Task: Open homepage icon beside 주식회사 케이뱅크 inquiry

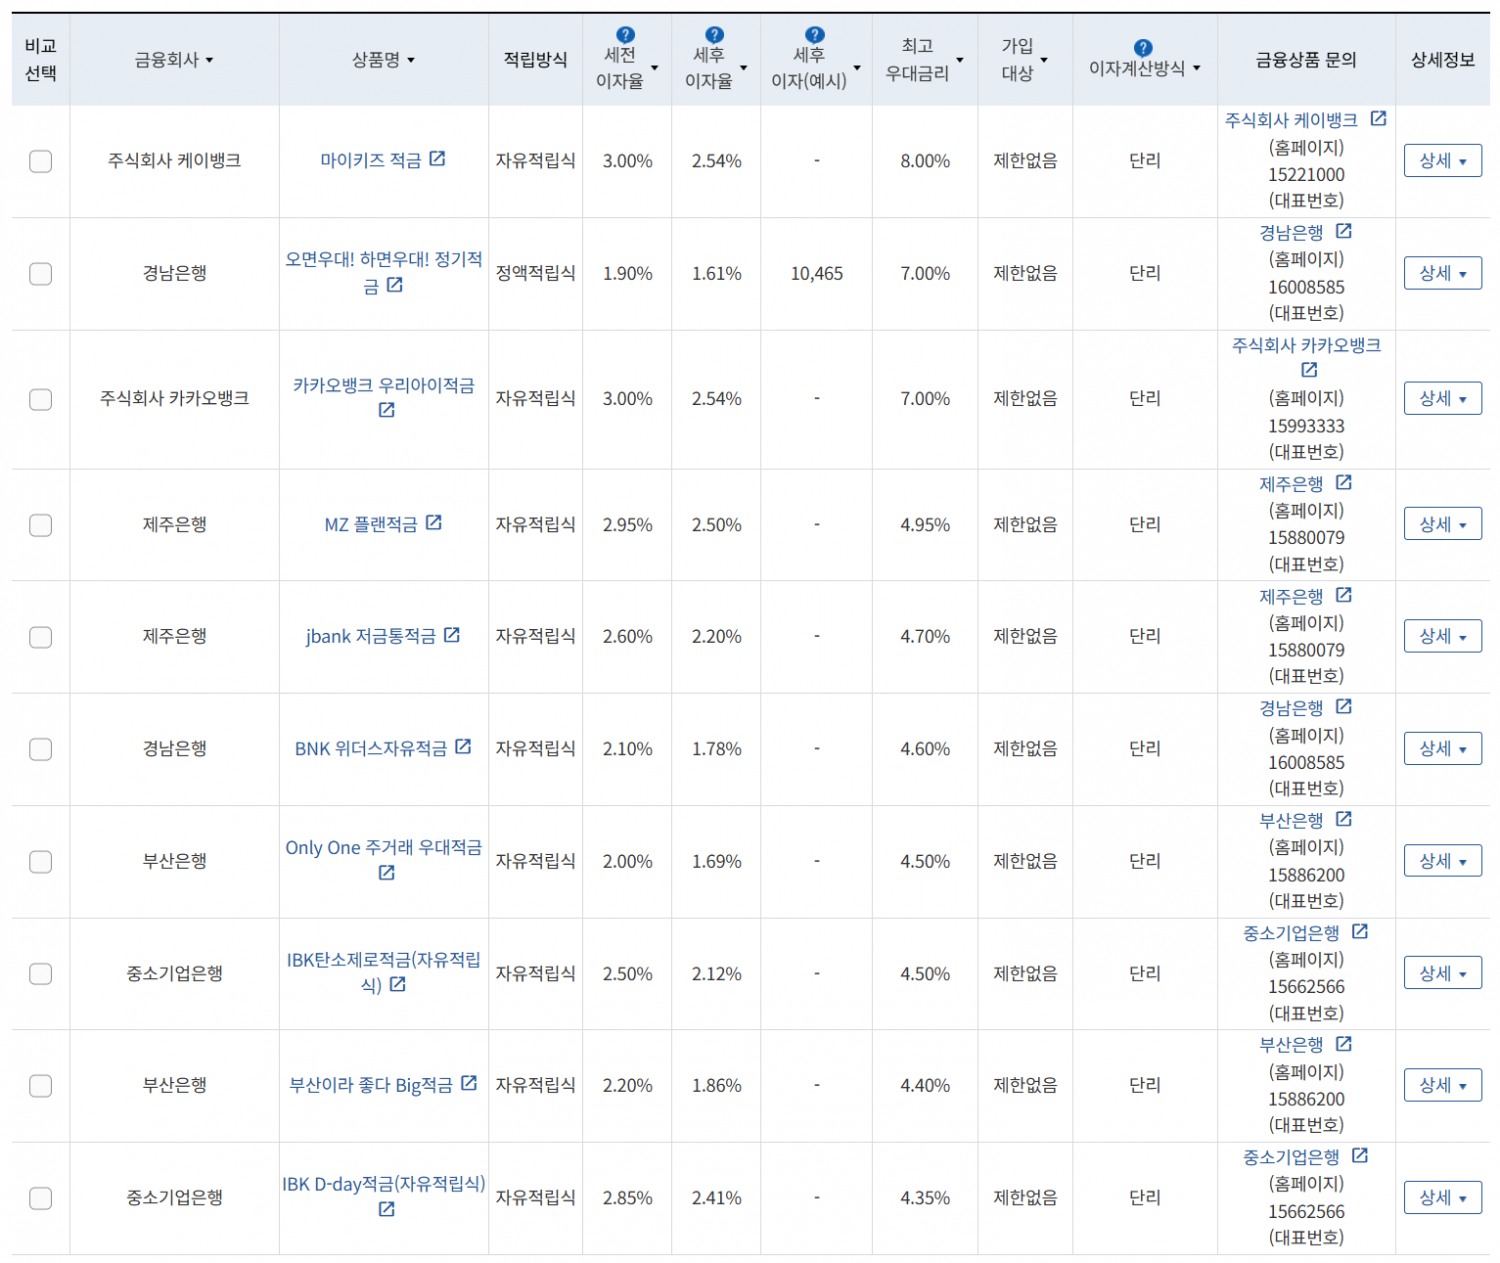Action: click(x=1378, y=119)
